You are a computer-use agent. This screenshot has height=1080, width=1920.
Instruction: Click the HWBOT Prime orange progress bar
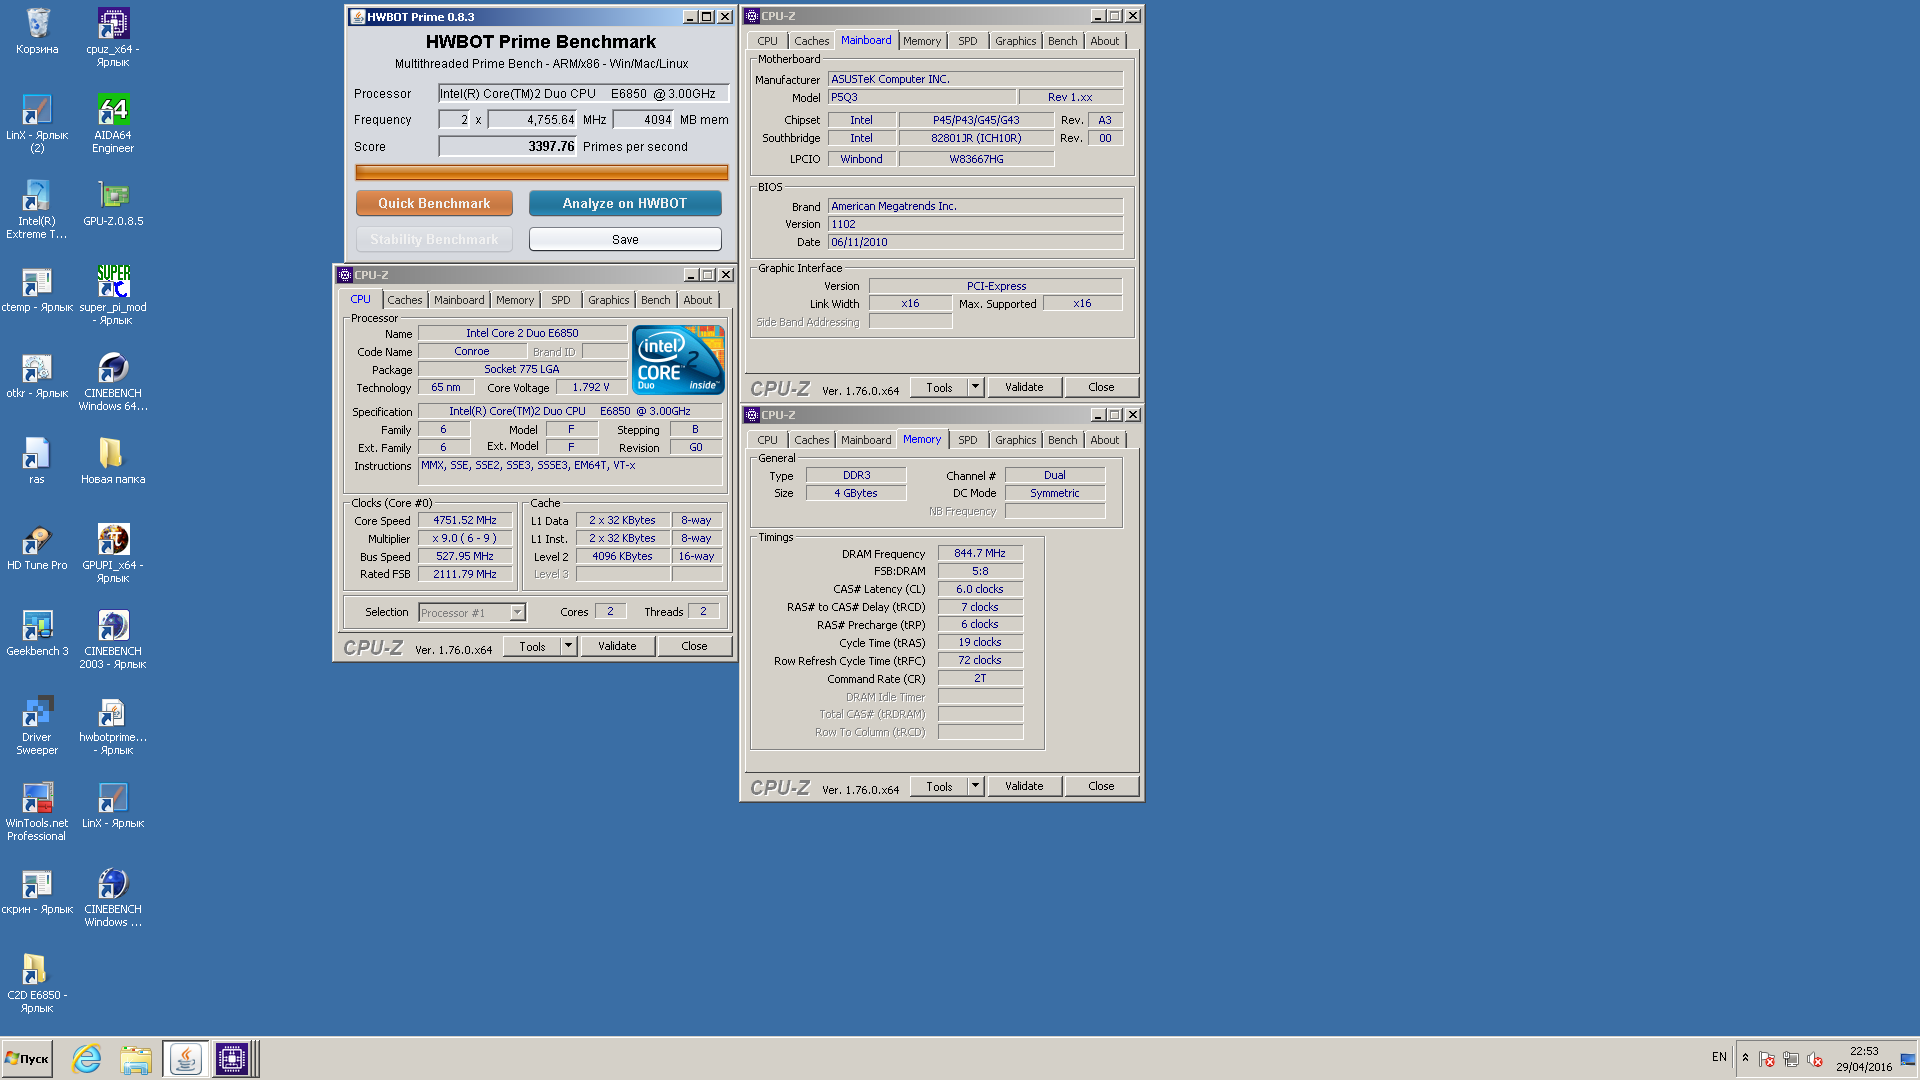(x=541, y=172)
